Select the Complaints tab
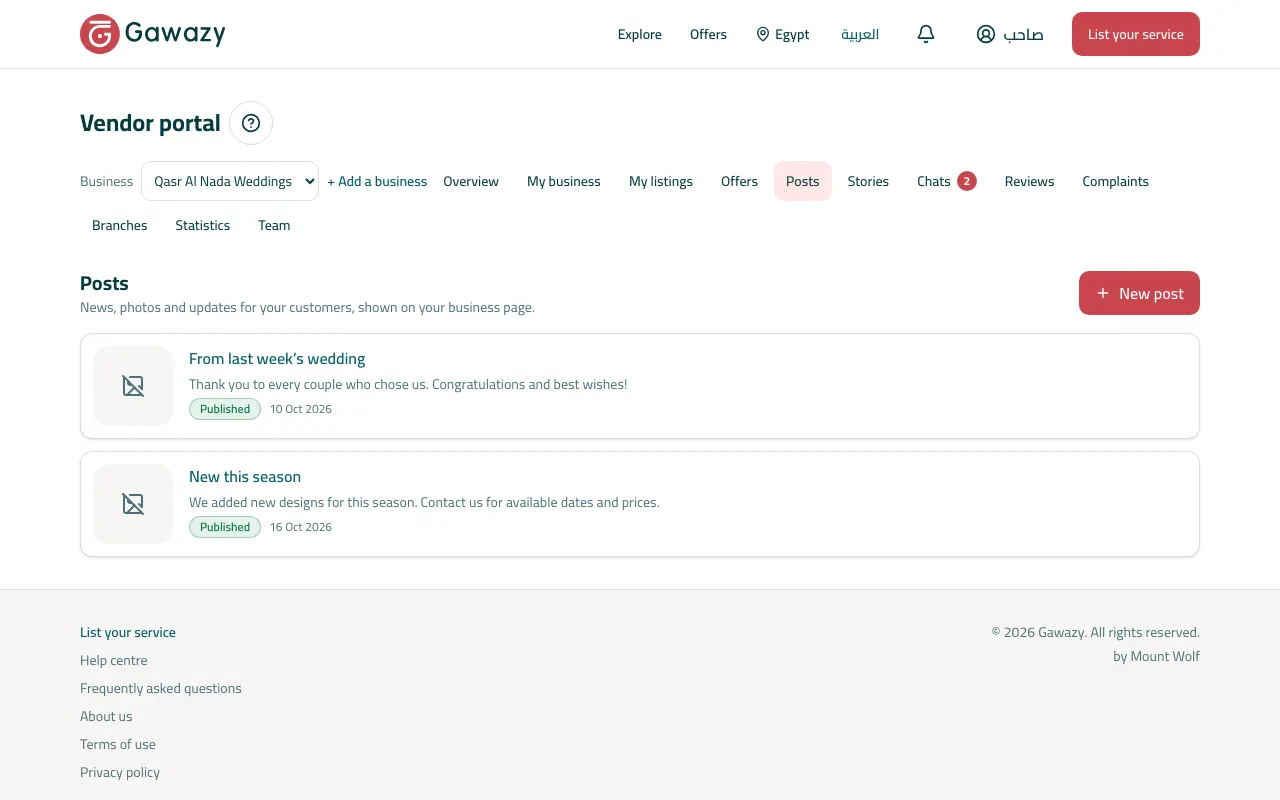 [x=1115, y=181]
